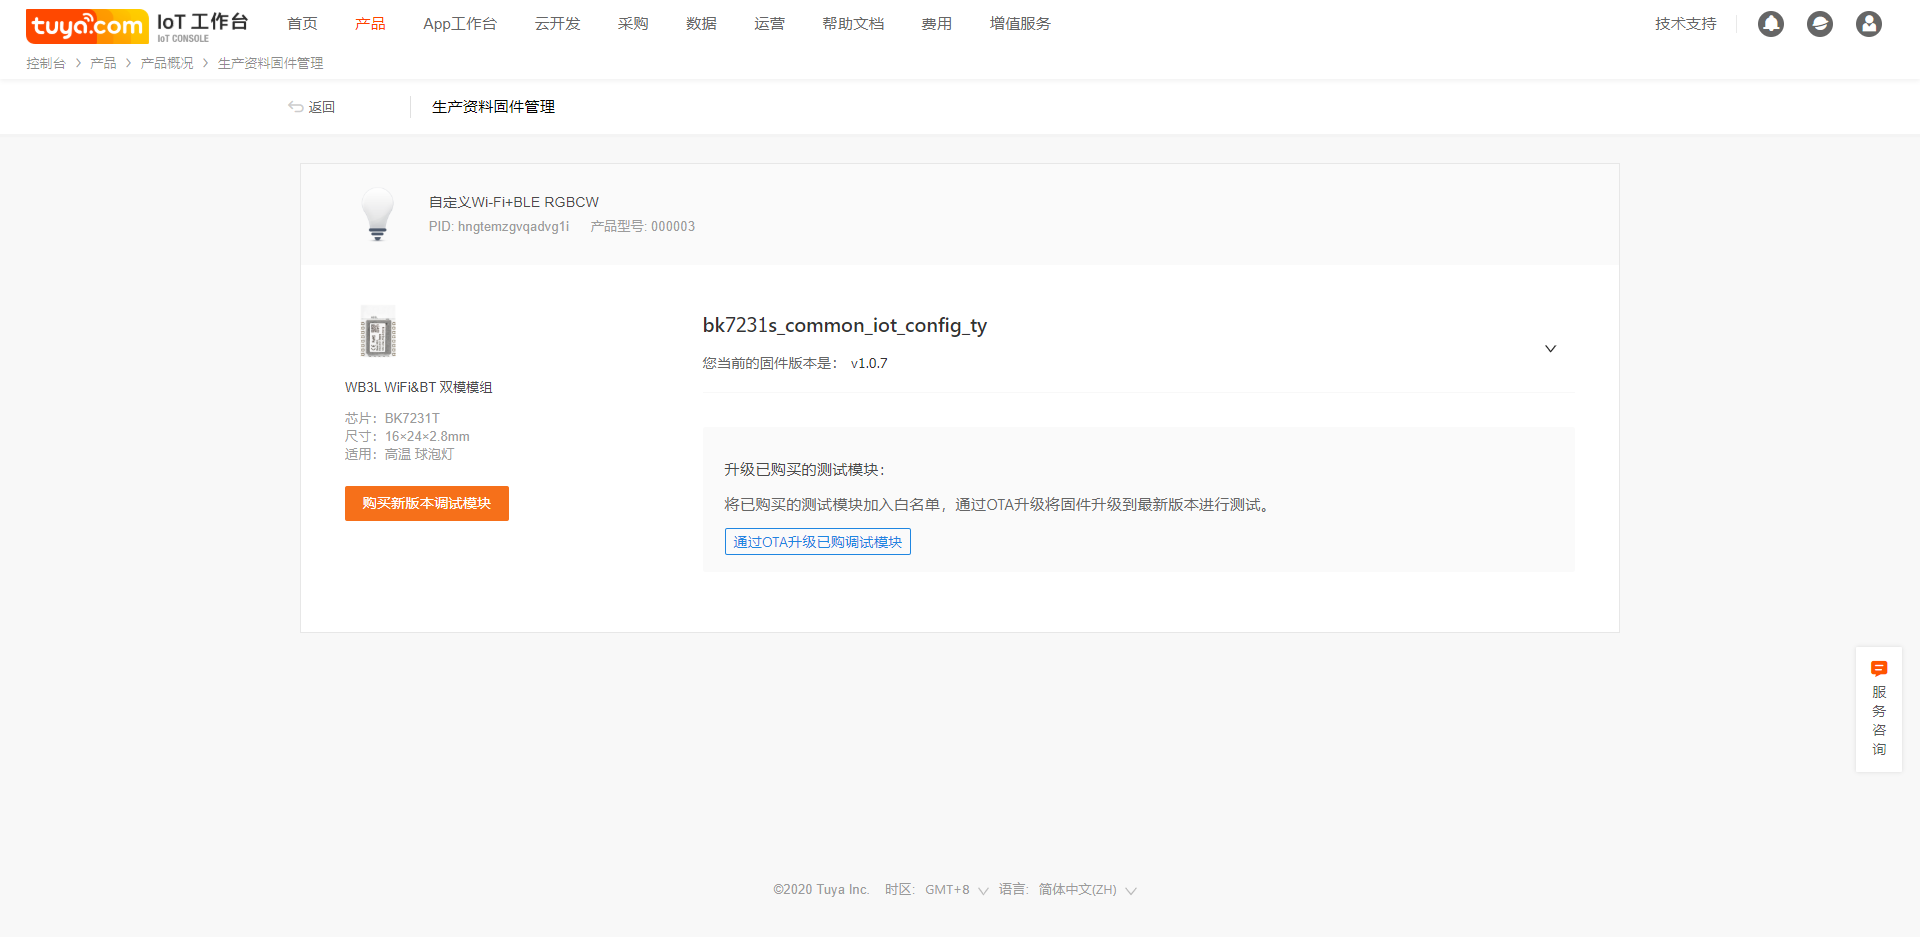Viewport: 1920px width, 937px height.
Task: Click the bk7231s_common_iot_config_ty firmware title
Action: [845, 325]
